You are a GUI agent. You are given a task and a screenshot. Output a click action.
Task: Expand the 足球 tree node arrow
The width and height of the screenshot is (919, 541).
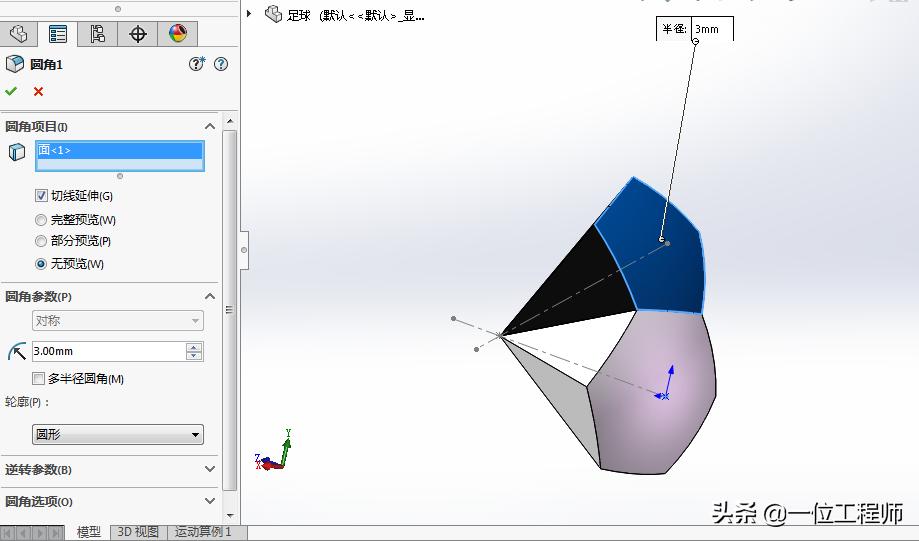pyautogui.click(x=249, y=14)
